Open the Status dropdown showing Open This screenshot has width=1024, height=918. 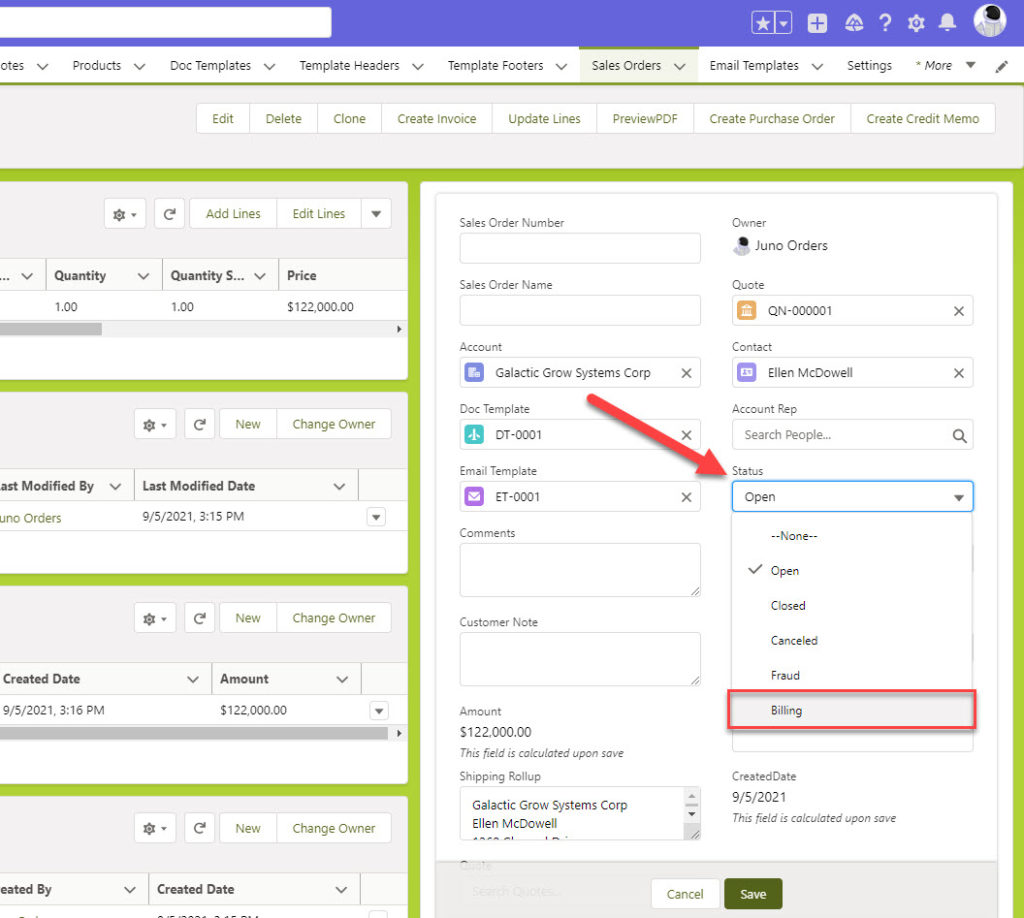(x=852, y=497)
